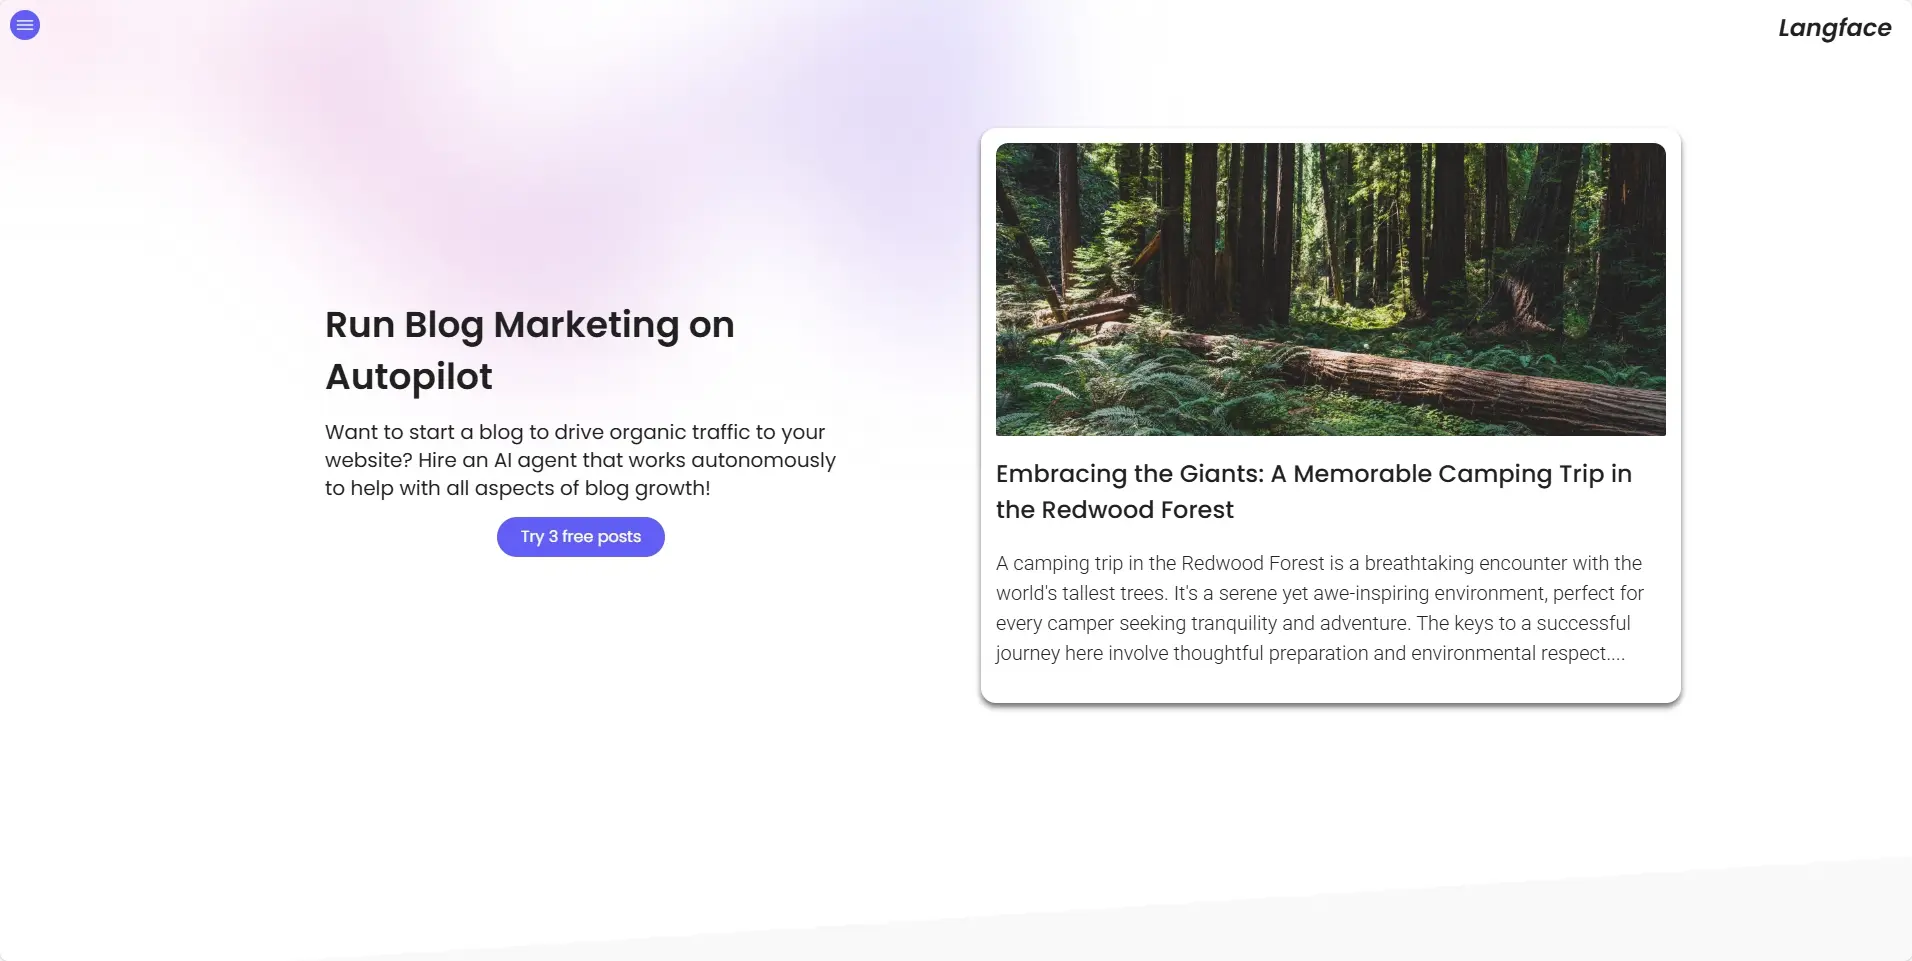Click the word Autopilot in the heading

tap(409, 377)
